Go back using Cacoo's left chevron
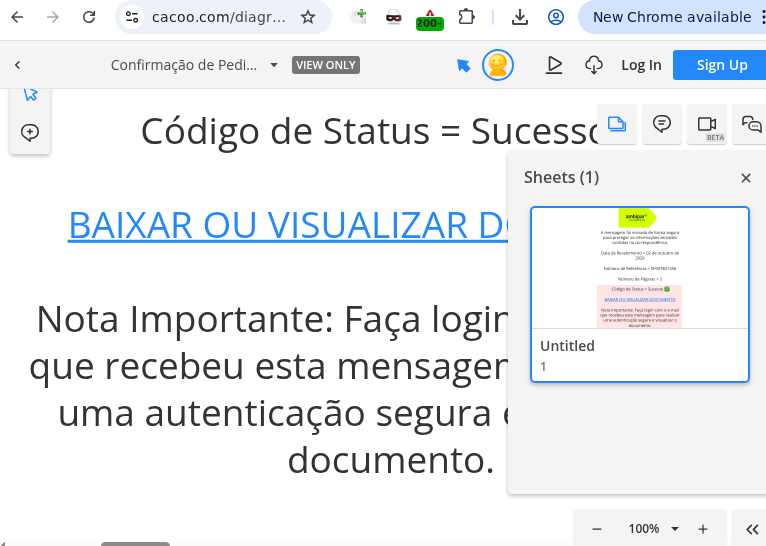Screen dimensions: 766x546 click(18, 65)
